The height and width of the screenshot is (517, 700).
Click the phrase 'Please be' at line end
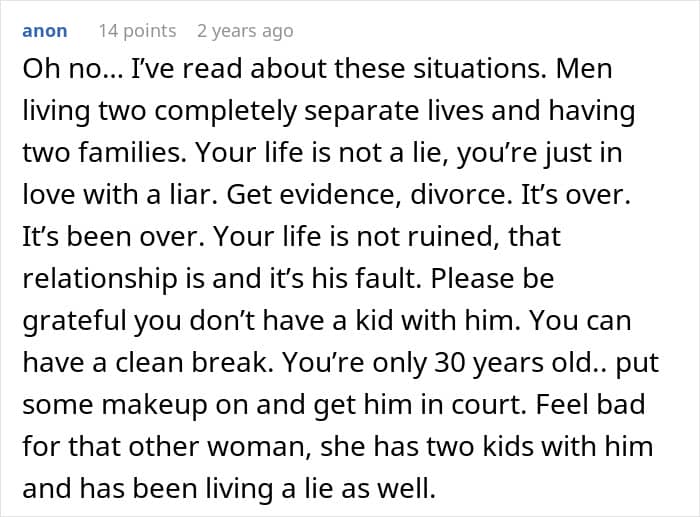492,278
